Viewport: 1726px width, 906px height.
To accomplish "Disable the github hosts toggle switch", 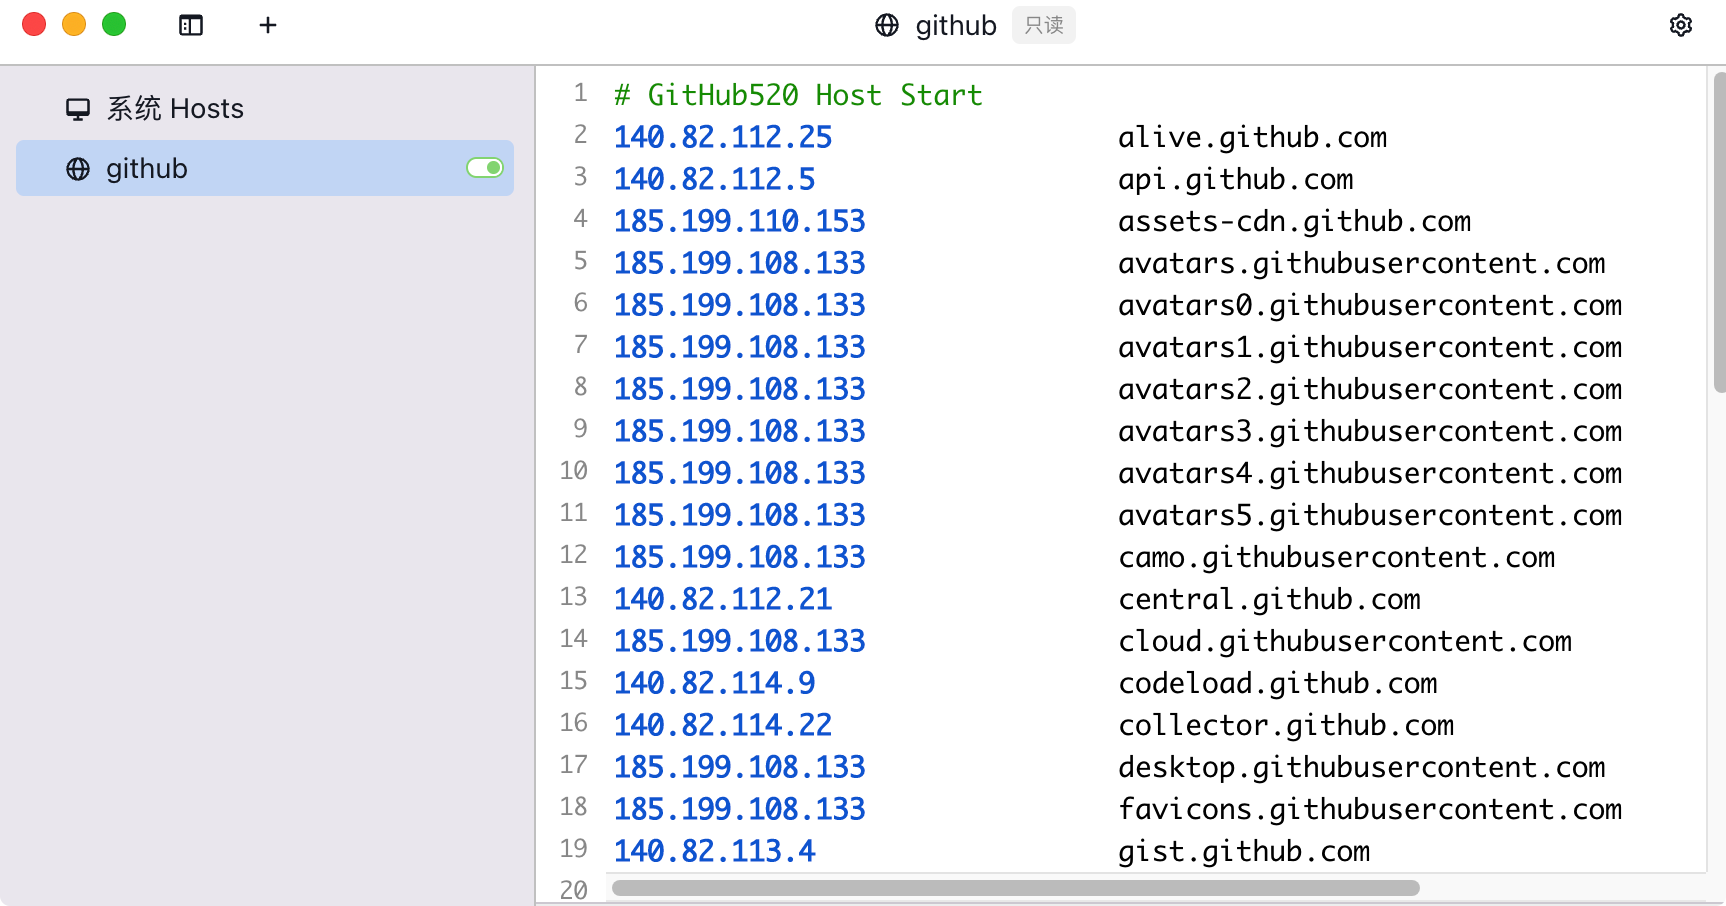I will point(485,168).
